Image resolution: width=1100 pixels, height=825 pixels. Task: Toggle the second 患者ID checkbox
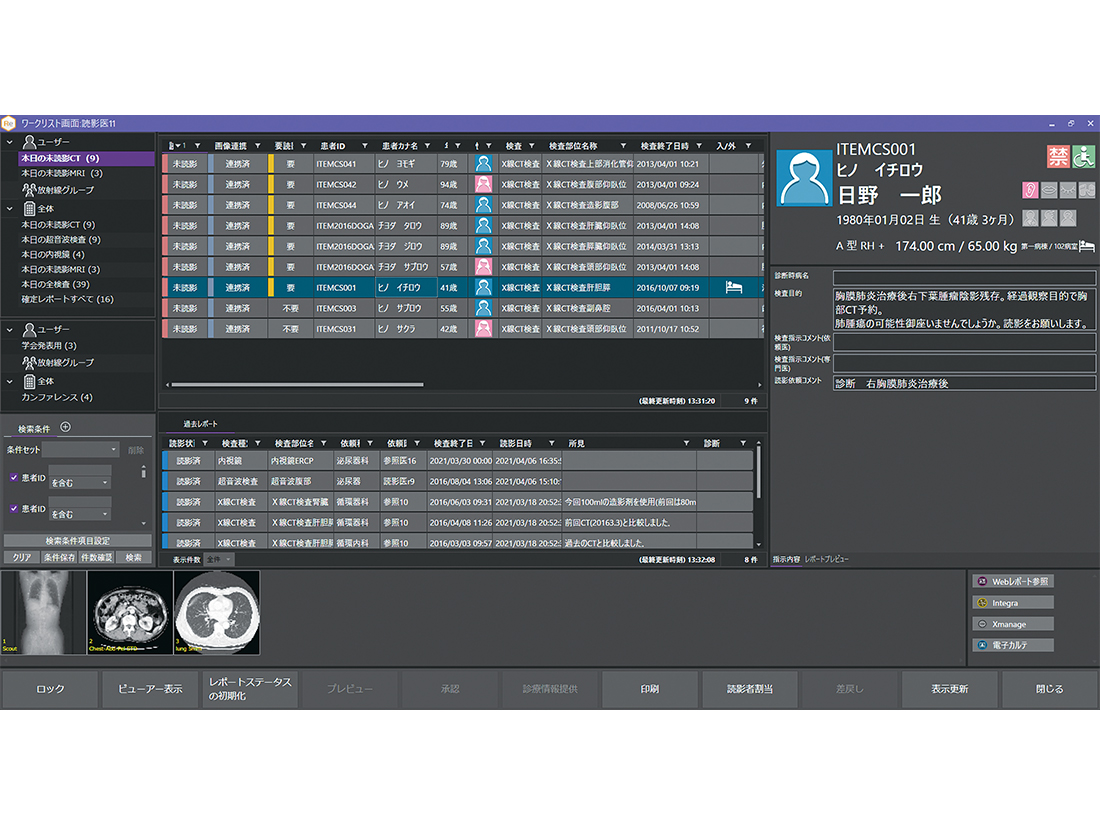tap(14, 509)
